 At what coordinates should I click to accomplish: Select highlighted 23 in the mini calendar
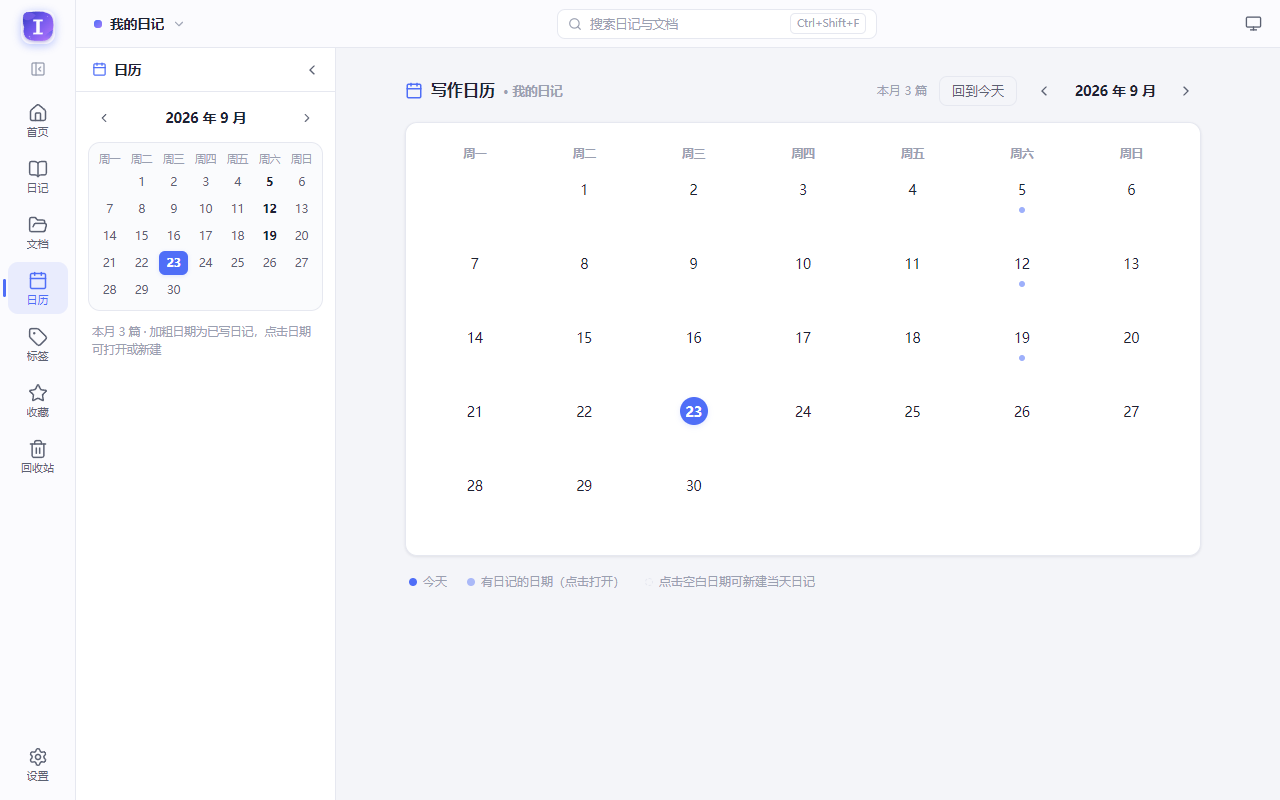click(174, 263)
